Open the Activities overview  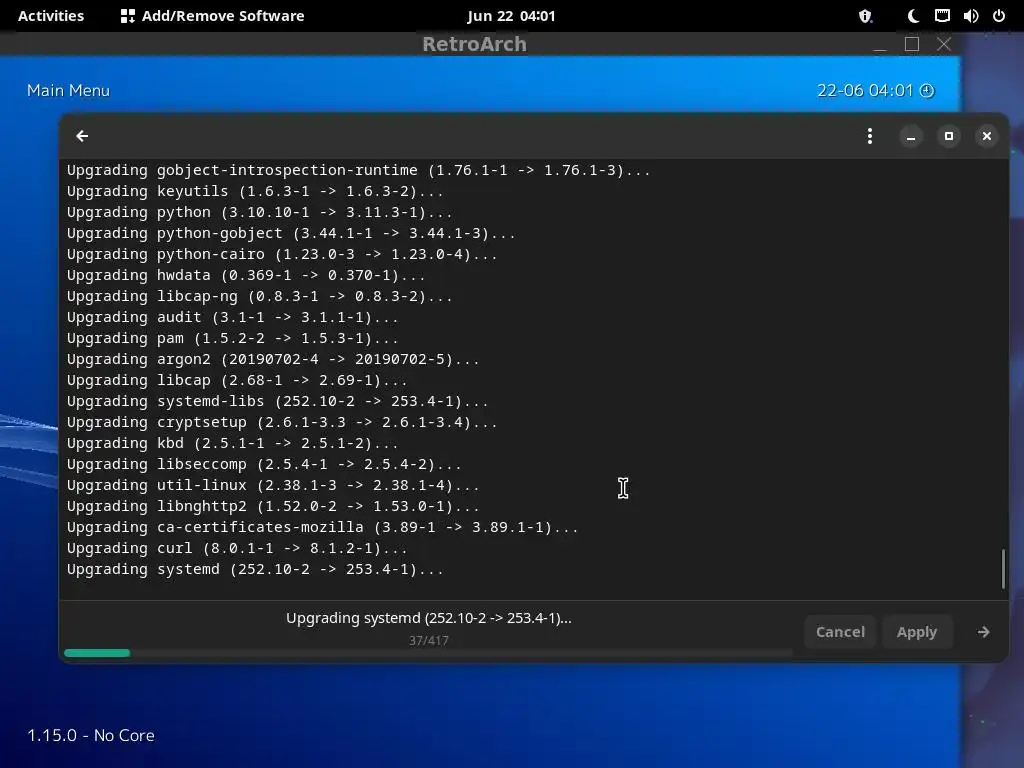tap(51, 16)
